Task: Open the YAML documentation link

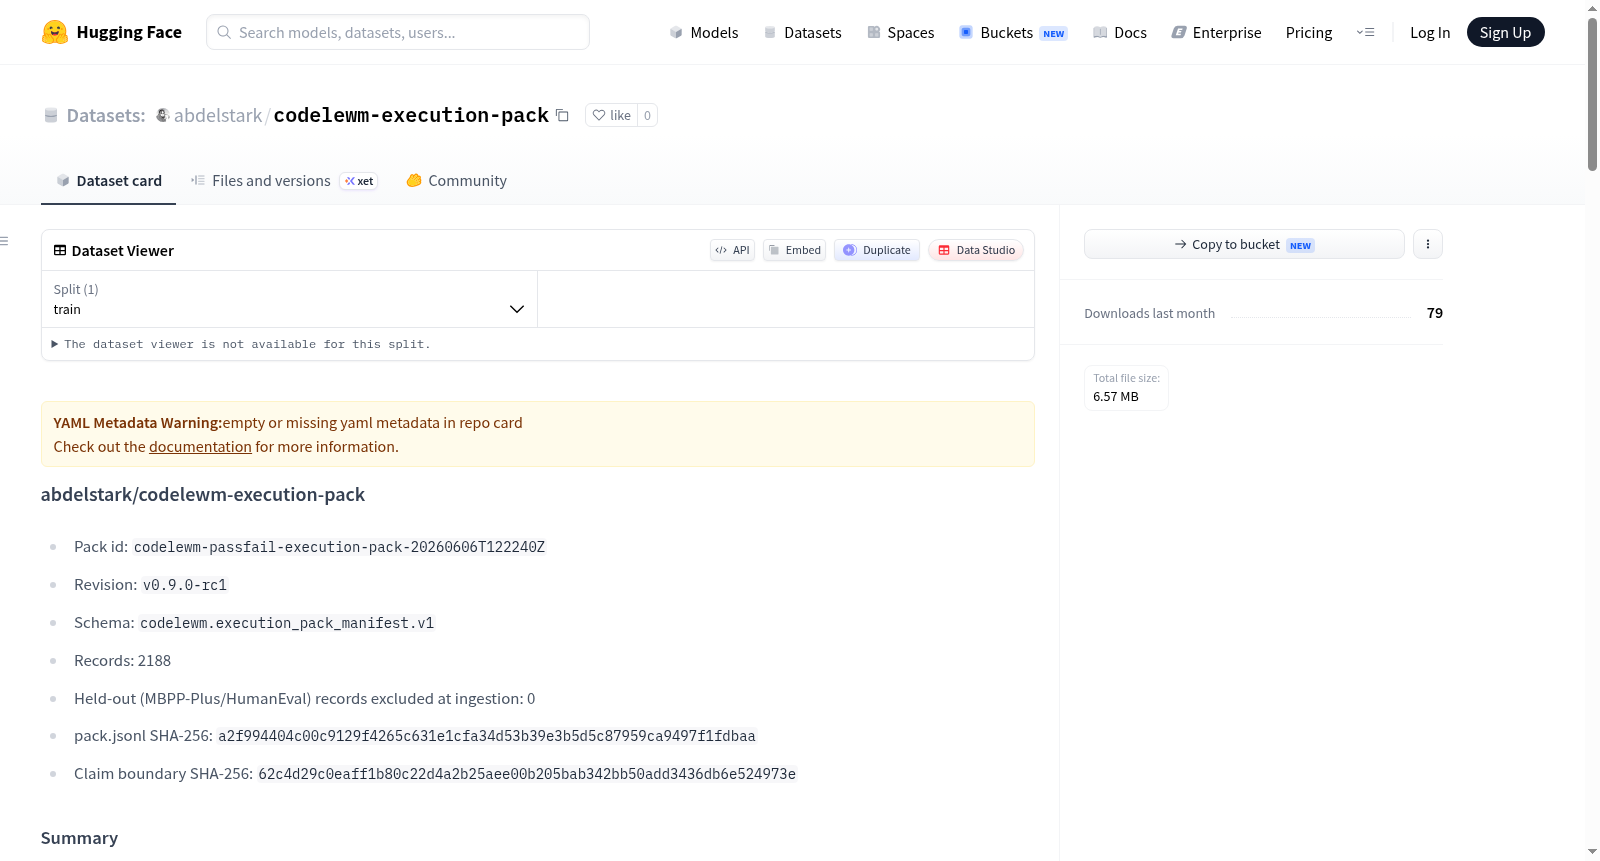Action: [200, 447]
